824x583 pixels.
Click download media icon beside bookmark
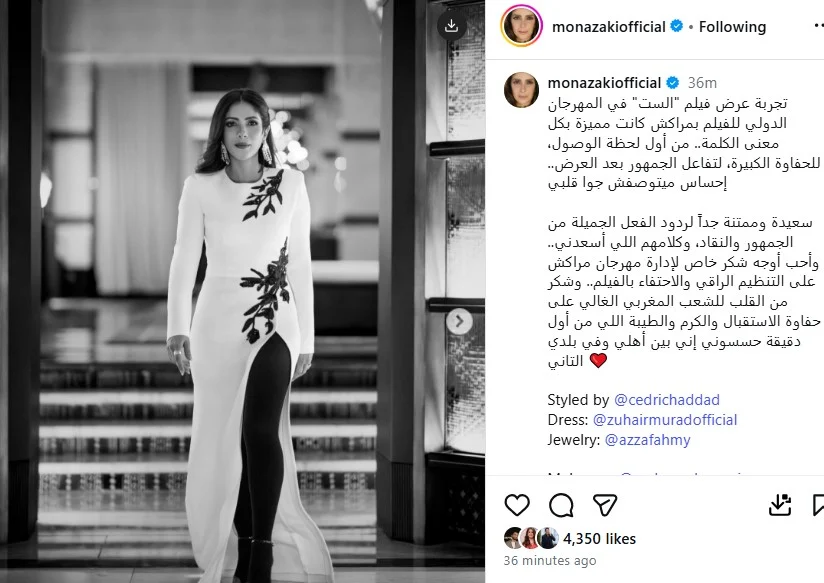pyautogui.click(x=780, y=505)
